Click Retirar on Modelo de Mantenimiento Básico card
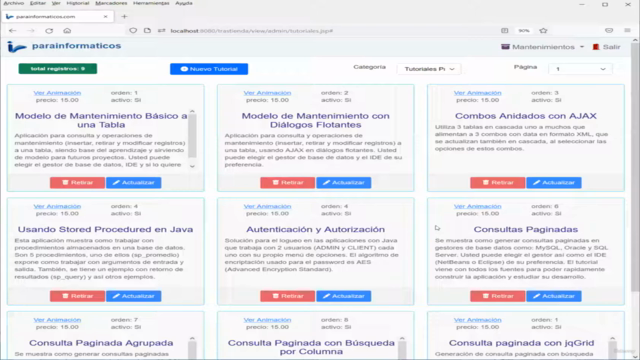640x360 pixels. pyautogui.click(x=78, y=182)
